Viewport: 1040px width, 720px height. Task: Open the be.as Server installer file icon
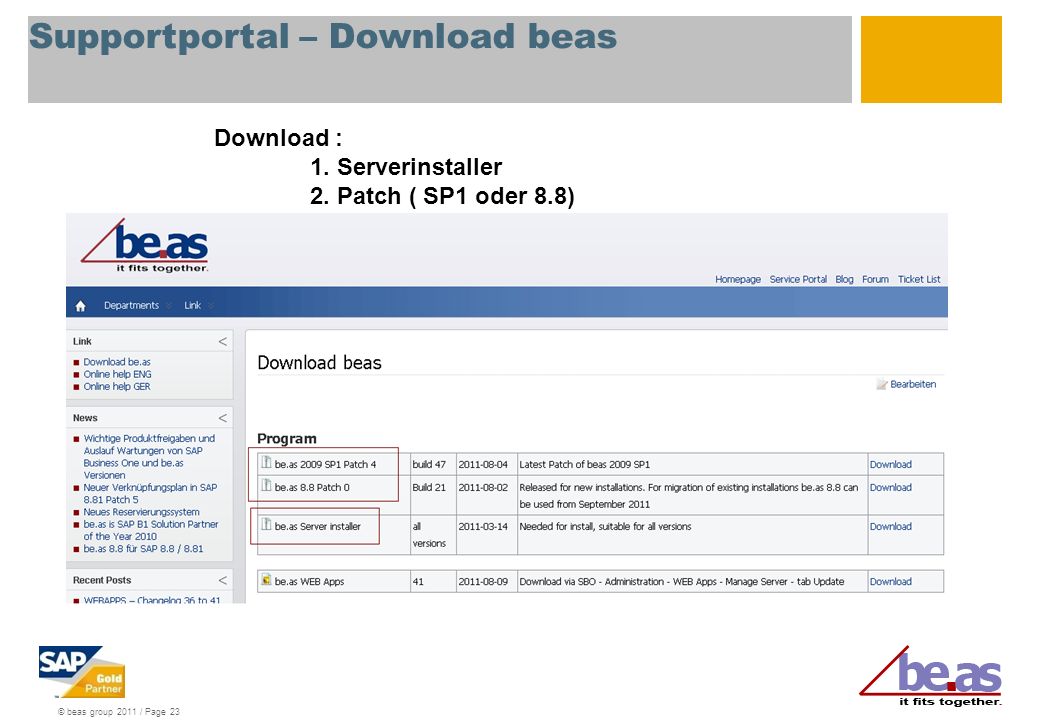click(267, 525)
